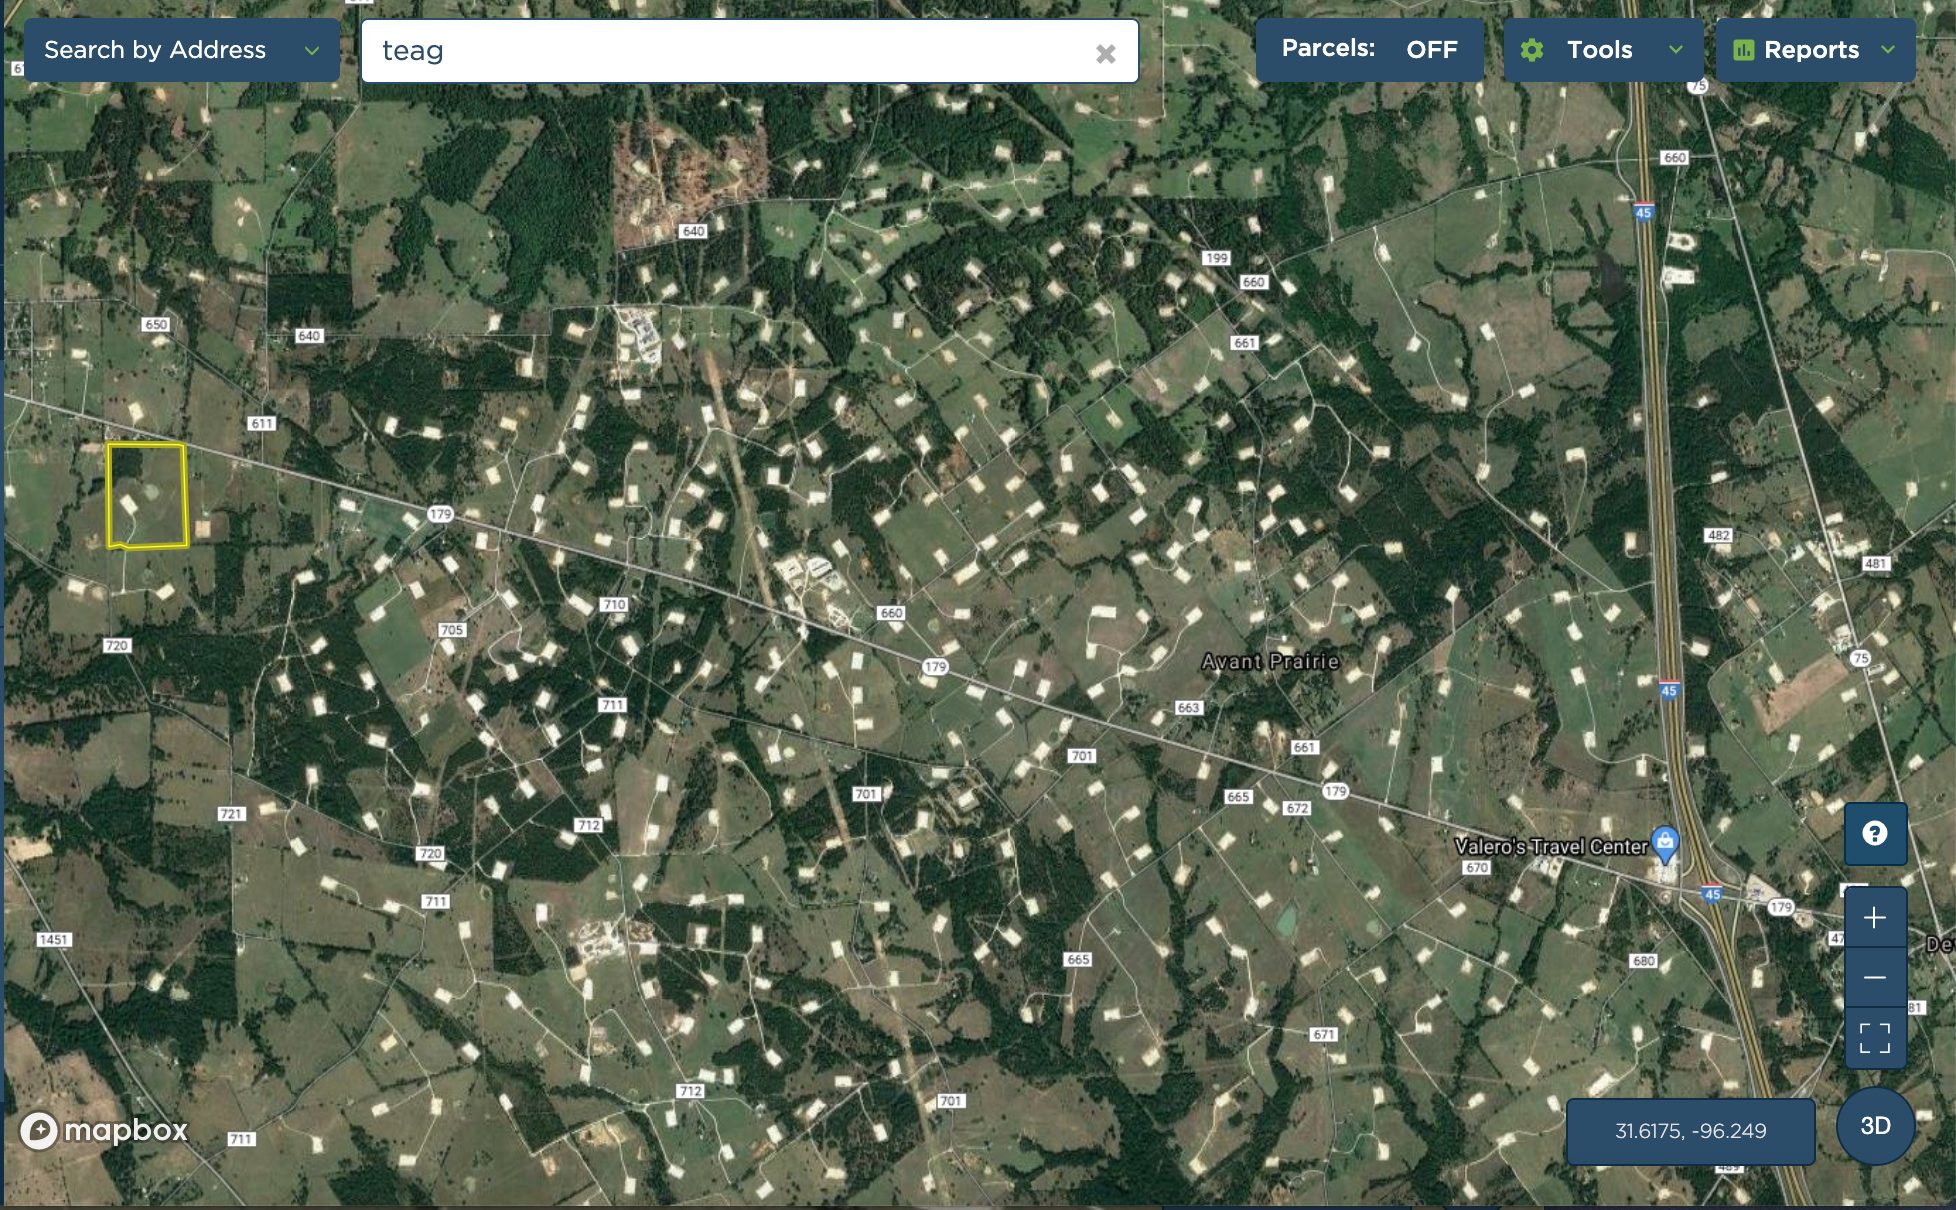Click the Avant Prairie map label

click(x=1269, y=662)
